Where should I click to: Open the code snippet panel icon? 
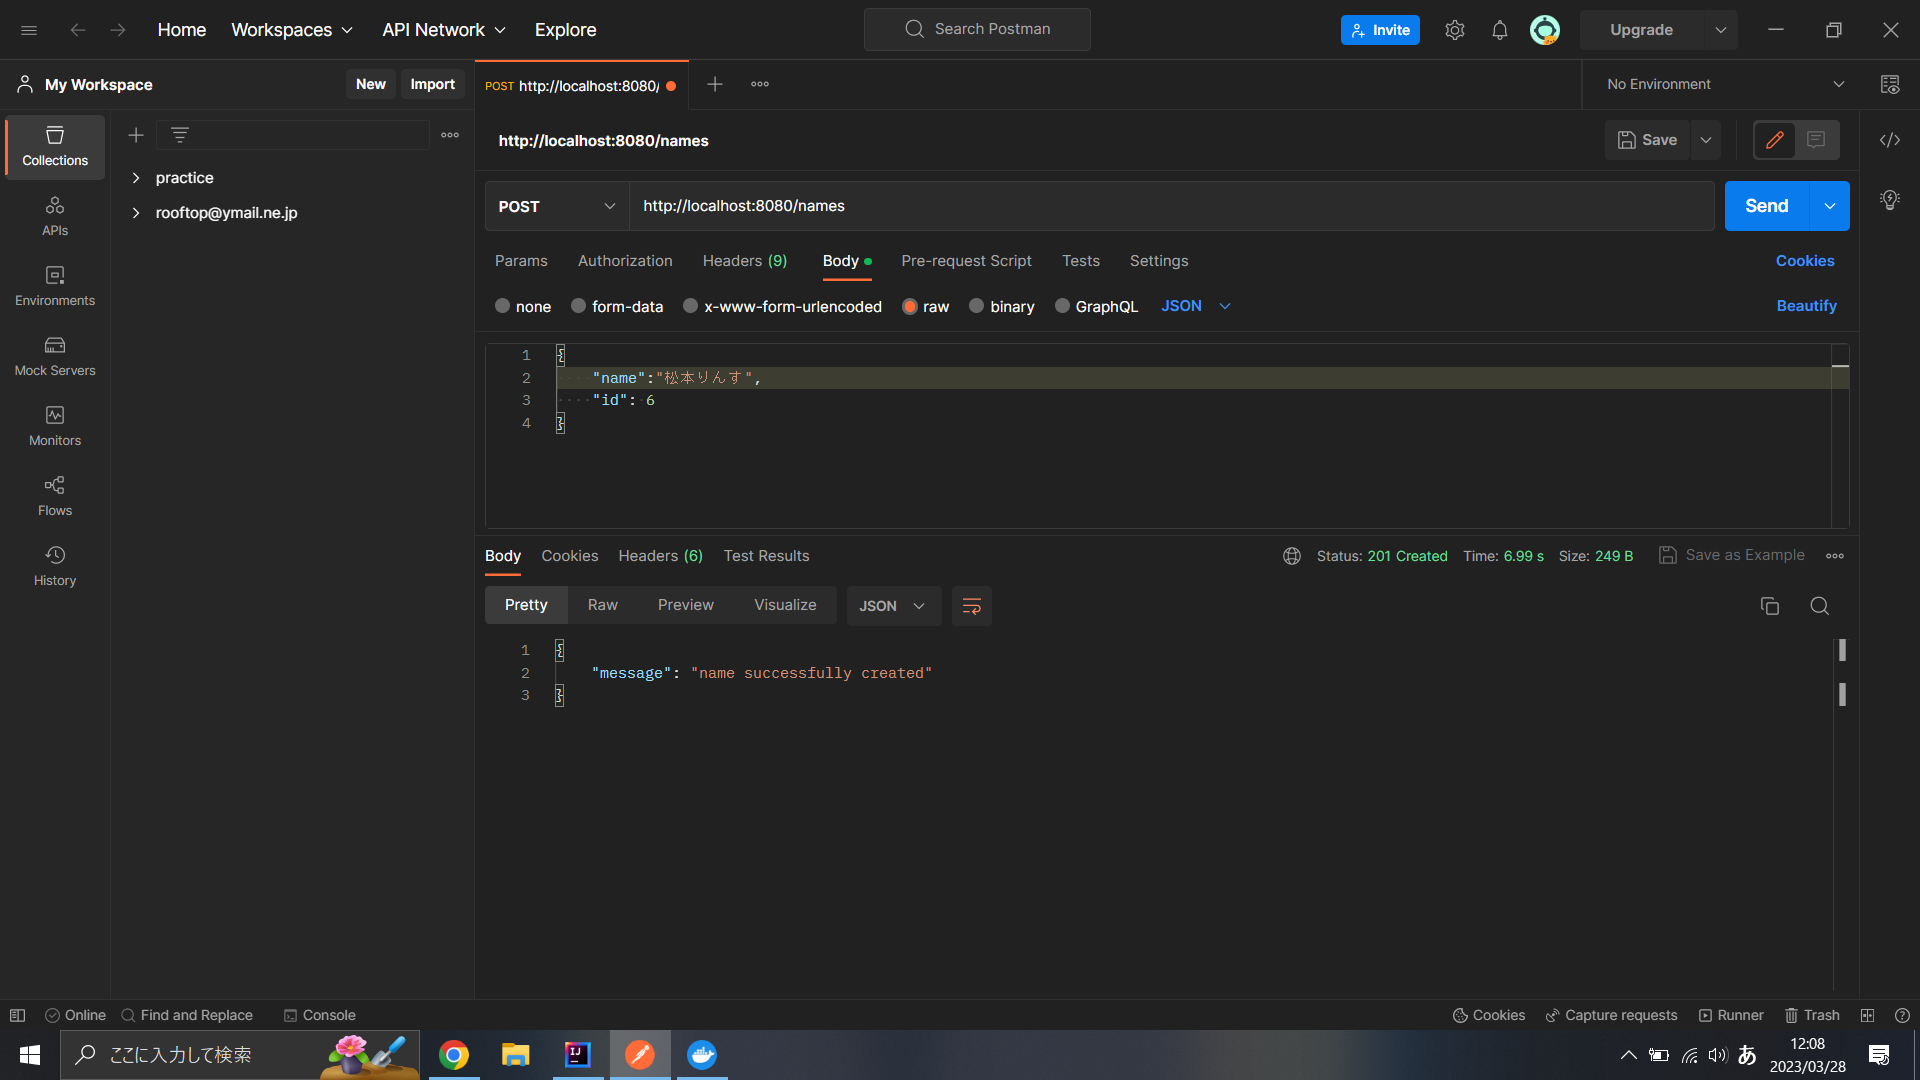coord(1890,140)
